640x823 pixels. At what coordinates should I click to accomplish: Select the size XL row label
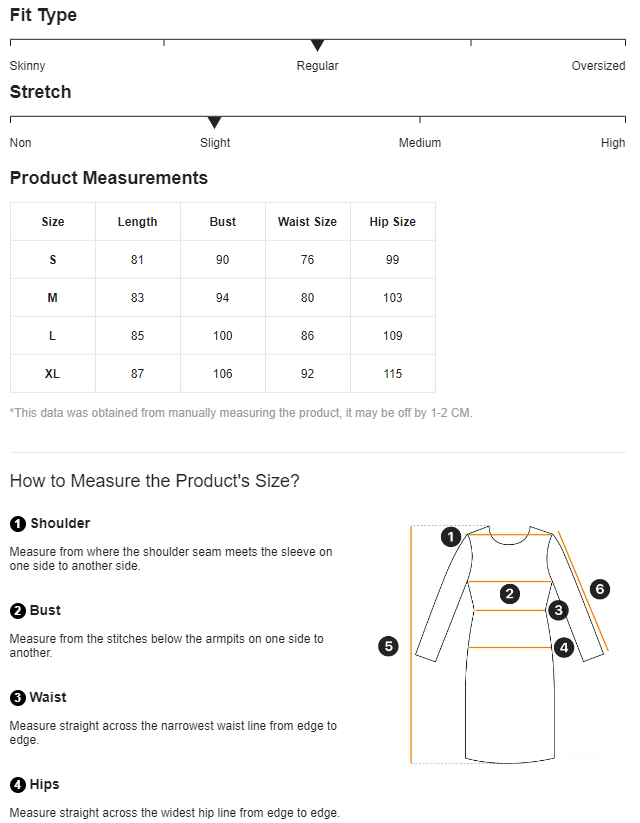pyautogui.click(x=53, y=374)
